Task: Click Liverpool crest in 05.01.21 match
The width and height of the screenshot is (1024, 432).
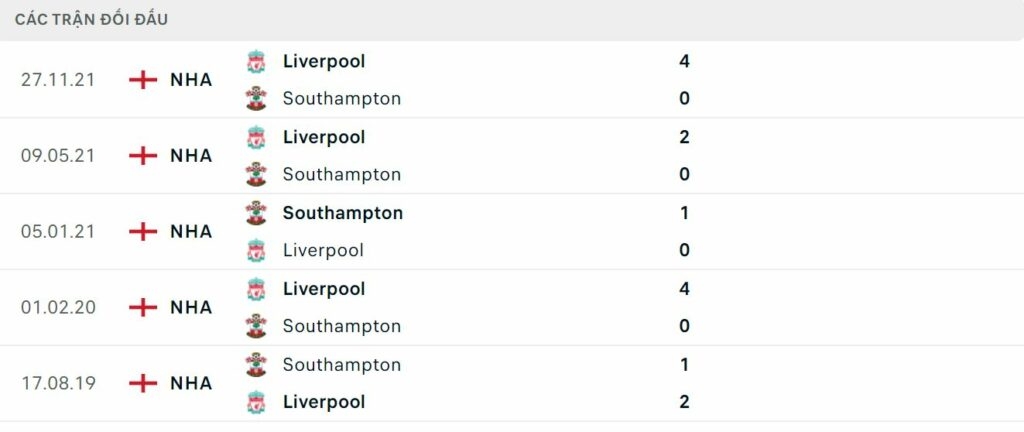Action: pyautogui.click(x=257, y=251)
